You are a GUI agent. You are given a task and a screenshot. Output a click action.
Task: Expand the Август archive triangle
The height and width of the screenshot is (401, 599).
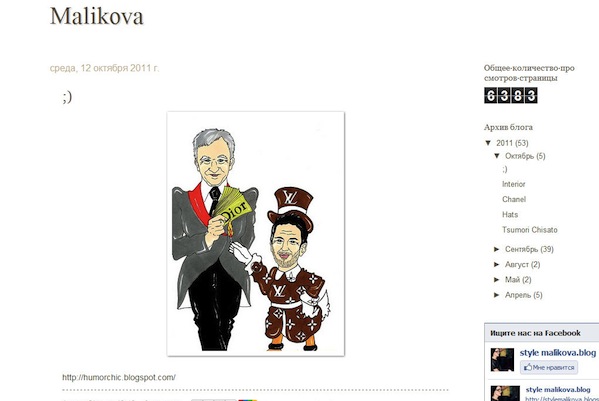pos(497,264)
